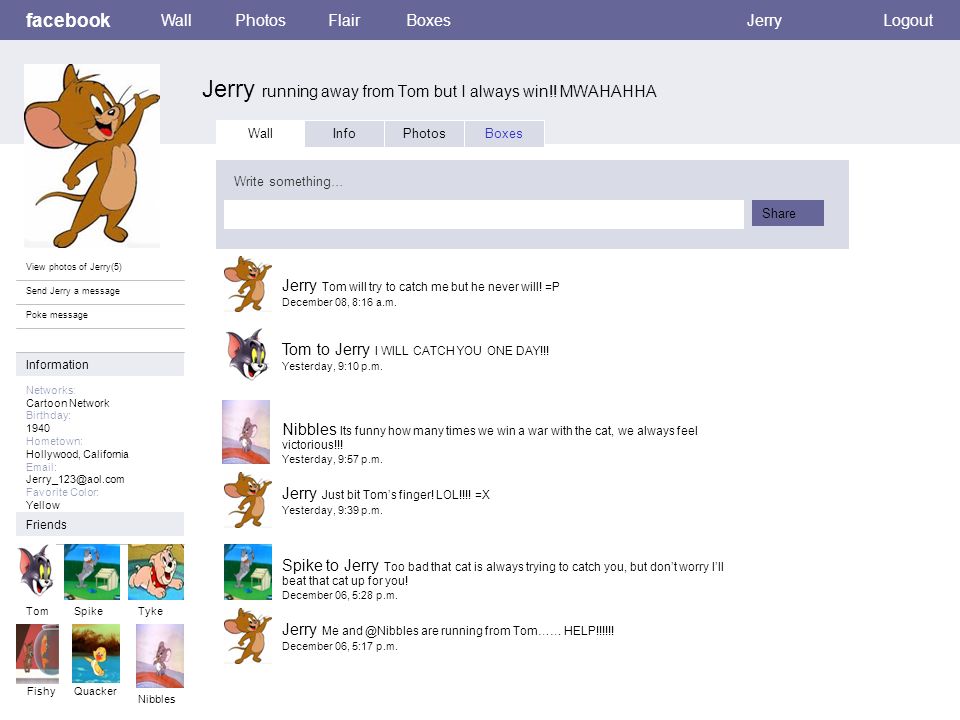Click 'Spike to Jerry' post author name
The image size is (960, 720).
coord(330,565)
